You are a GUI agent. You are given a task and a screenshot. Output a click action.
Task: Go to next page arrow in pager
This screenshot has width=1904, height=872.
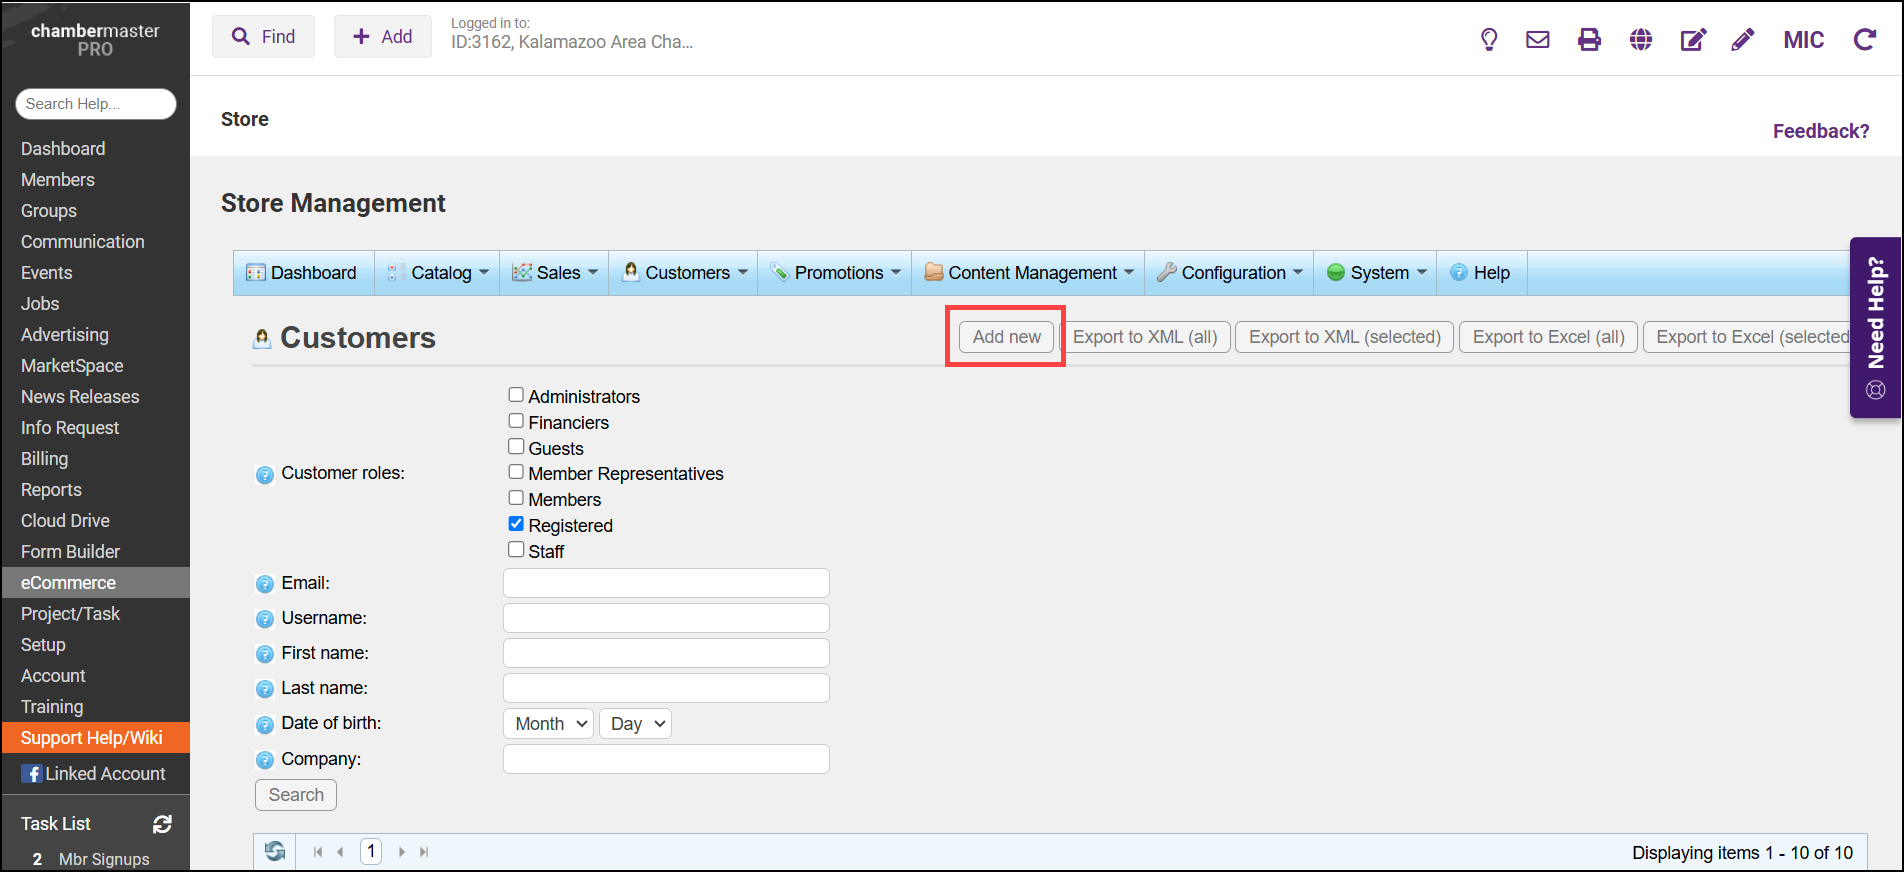[x=402, y=852]
